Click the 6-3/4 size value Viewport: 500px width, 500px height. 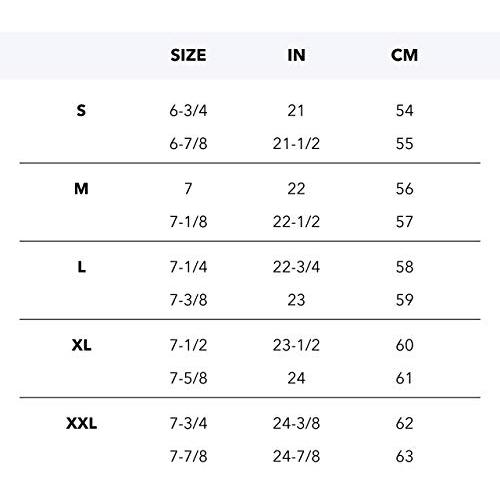point(188,111)
